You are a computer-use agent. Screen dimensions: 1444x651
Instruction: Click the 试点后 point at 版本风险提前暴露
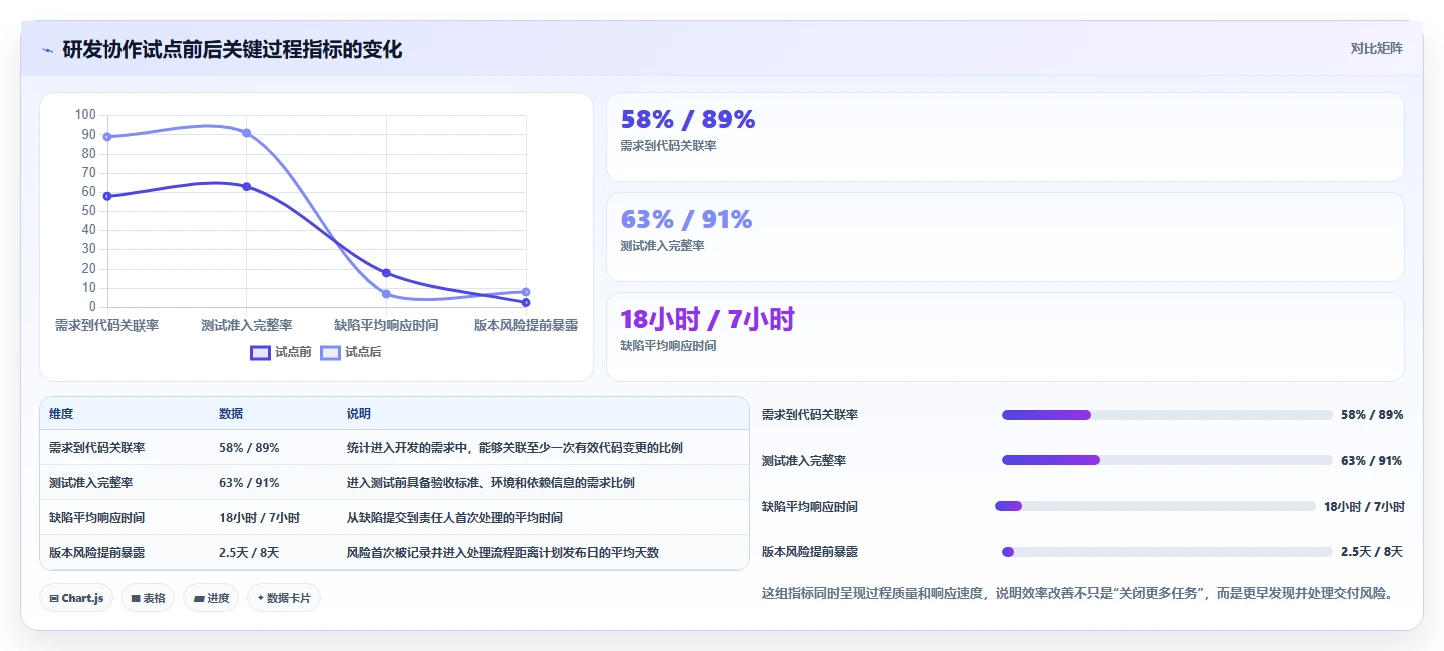point(526,292)
